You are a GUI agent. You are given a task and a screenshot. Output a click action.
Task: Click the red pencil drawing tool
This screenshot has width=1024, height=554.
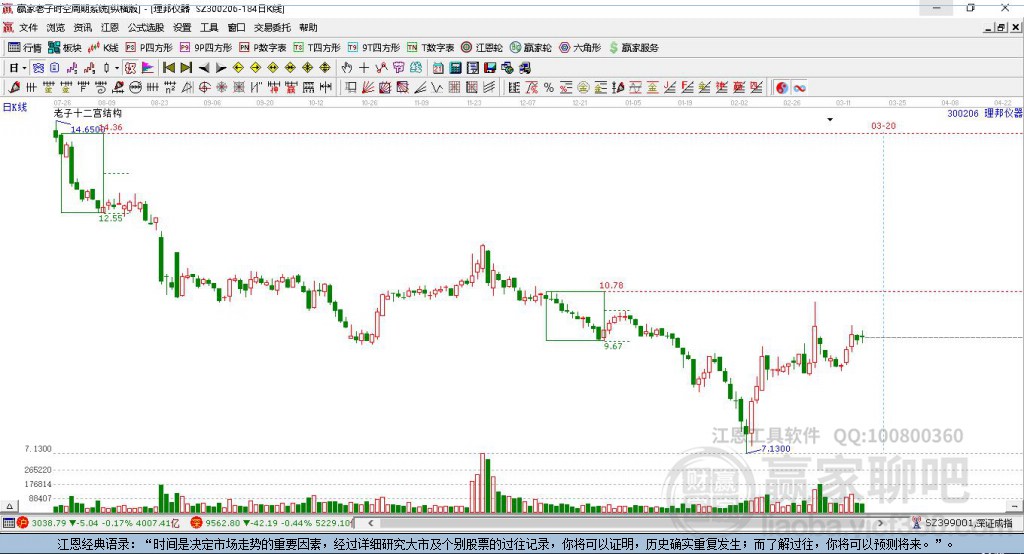tap(14, 88)
